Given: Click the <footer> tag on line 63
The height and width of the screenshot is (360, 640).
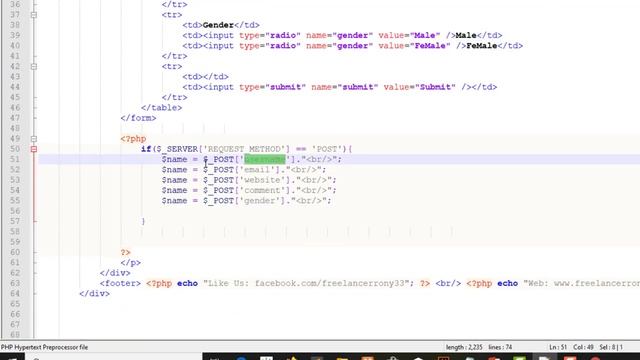Looking at the screenshot, I should [120, 283].
